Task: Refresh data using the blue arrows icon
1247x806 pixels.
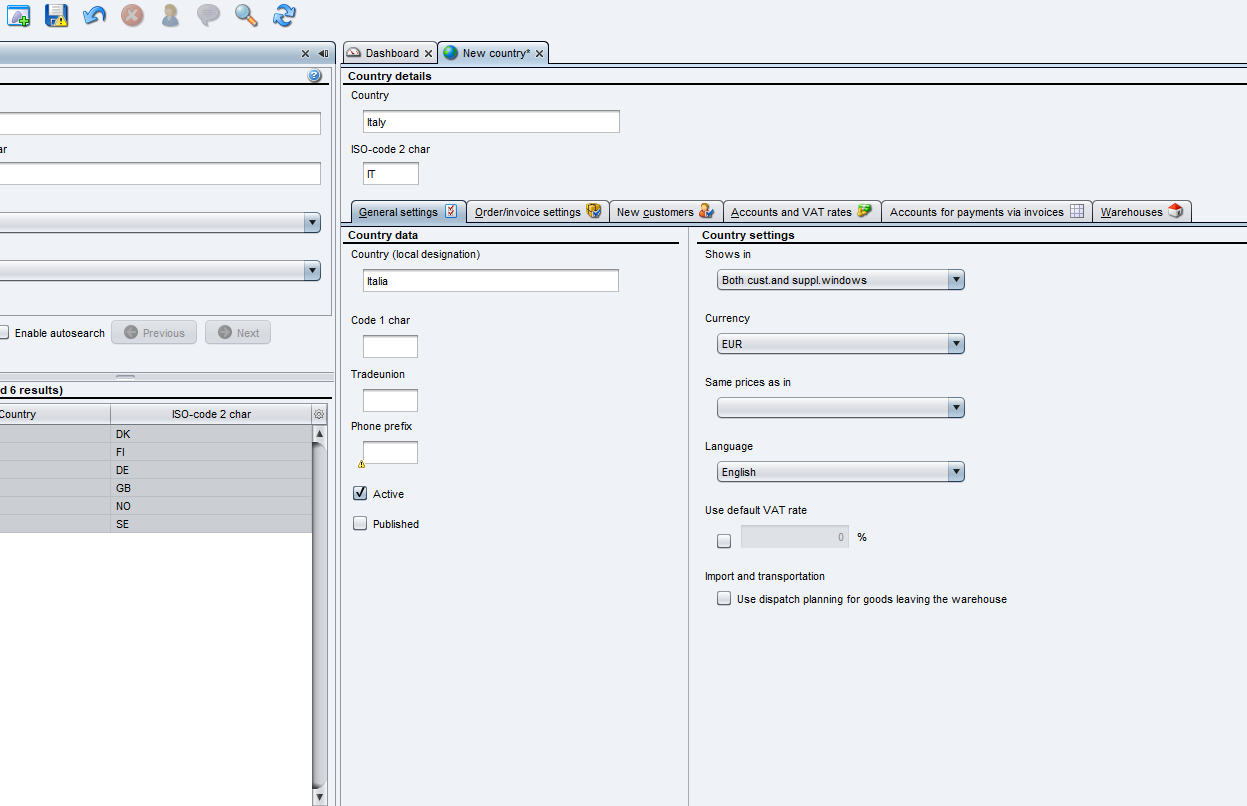Action: point(284,15)
